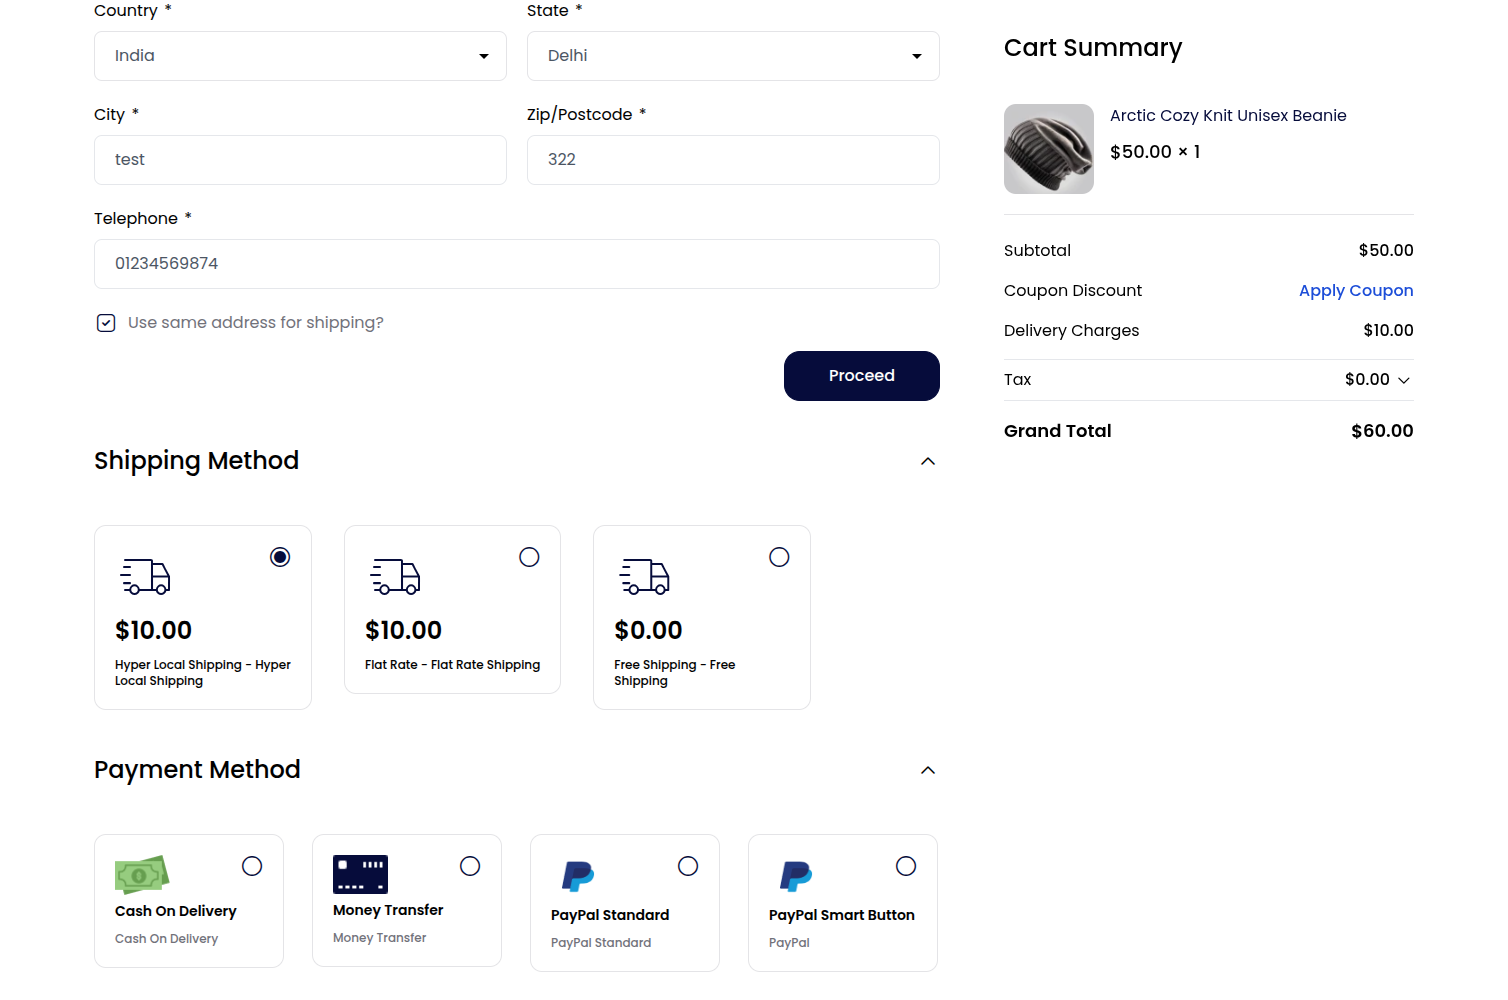Click the Flat Rate Shipping truck icon
Image resolution: width=1508 pixels, height=1000 pixels.
pyautogui.click(x=395, y=577)
